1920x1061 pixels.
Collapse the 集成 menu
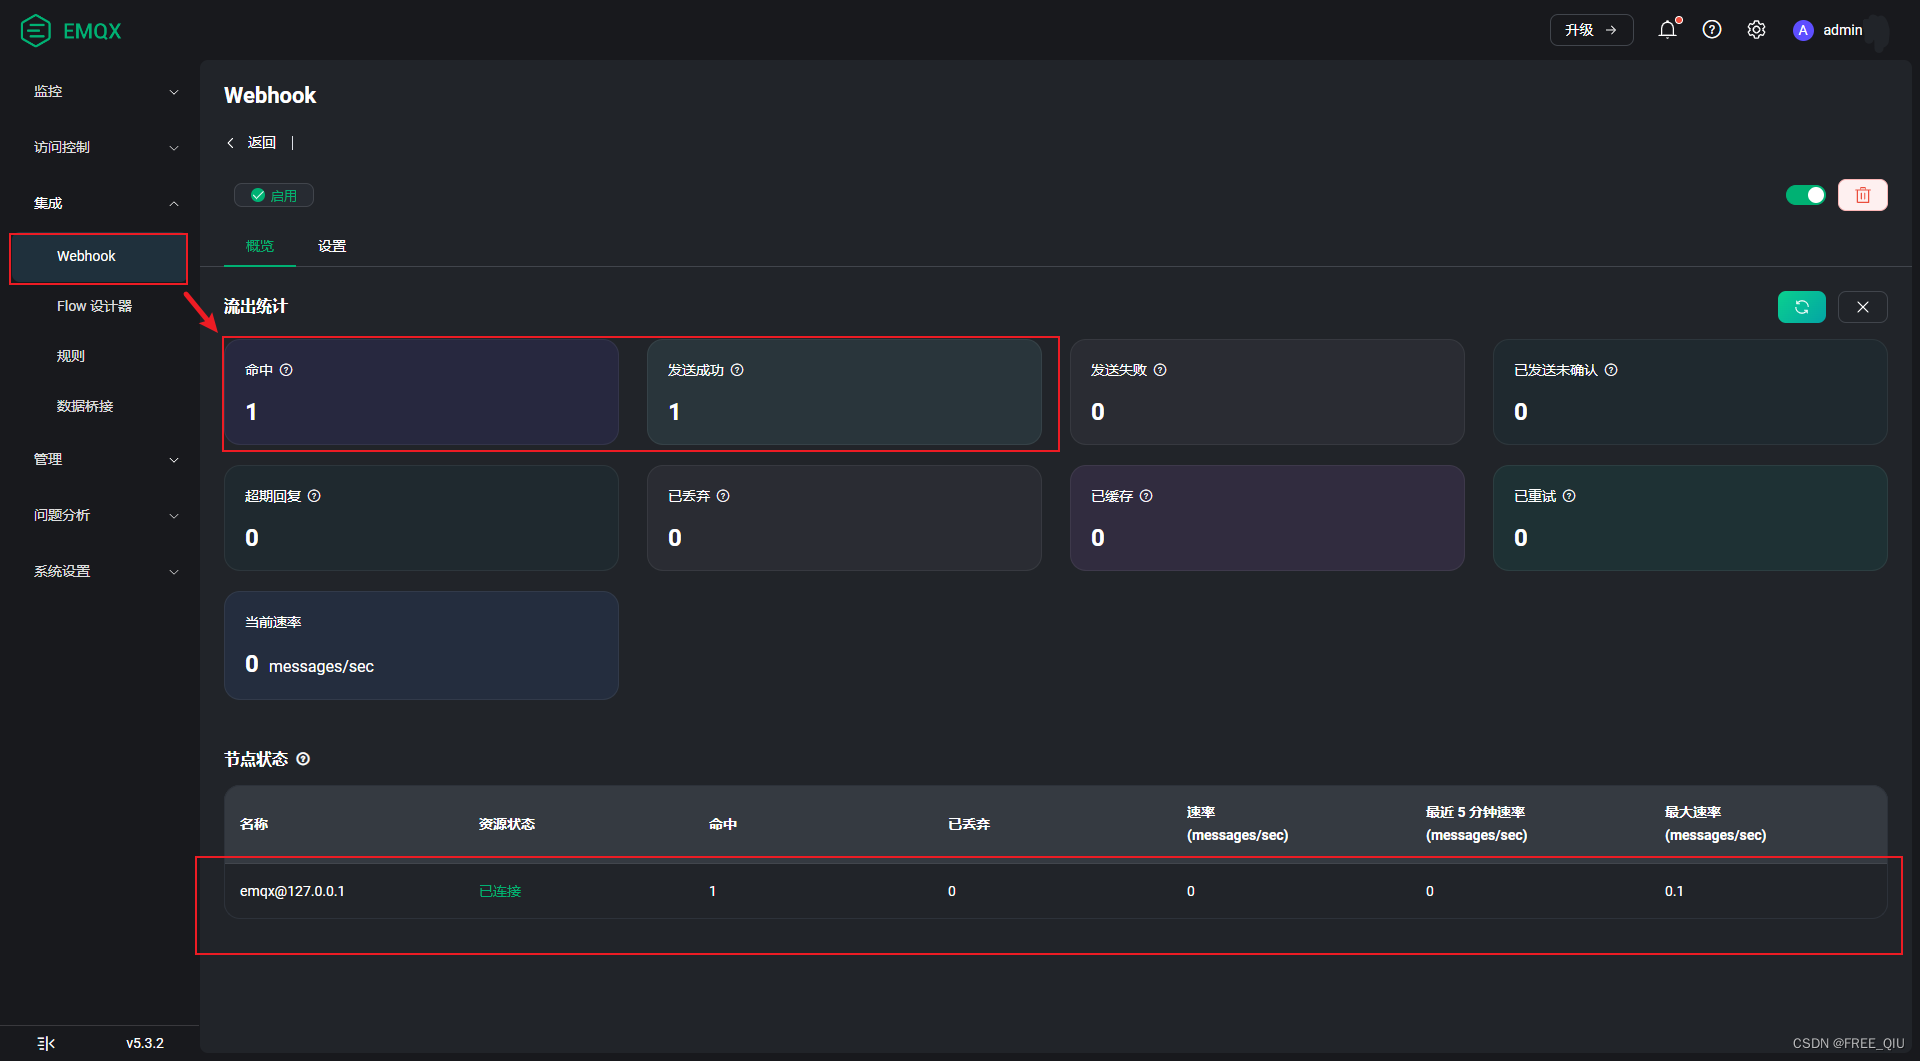(100, 203)
